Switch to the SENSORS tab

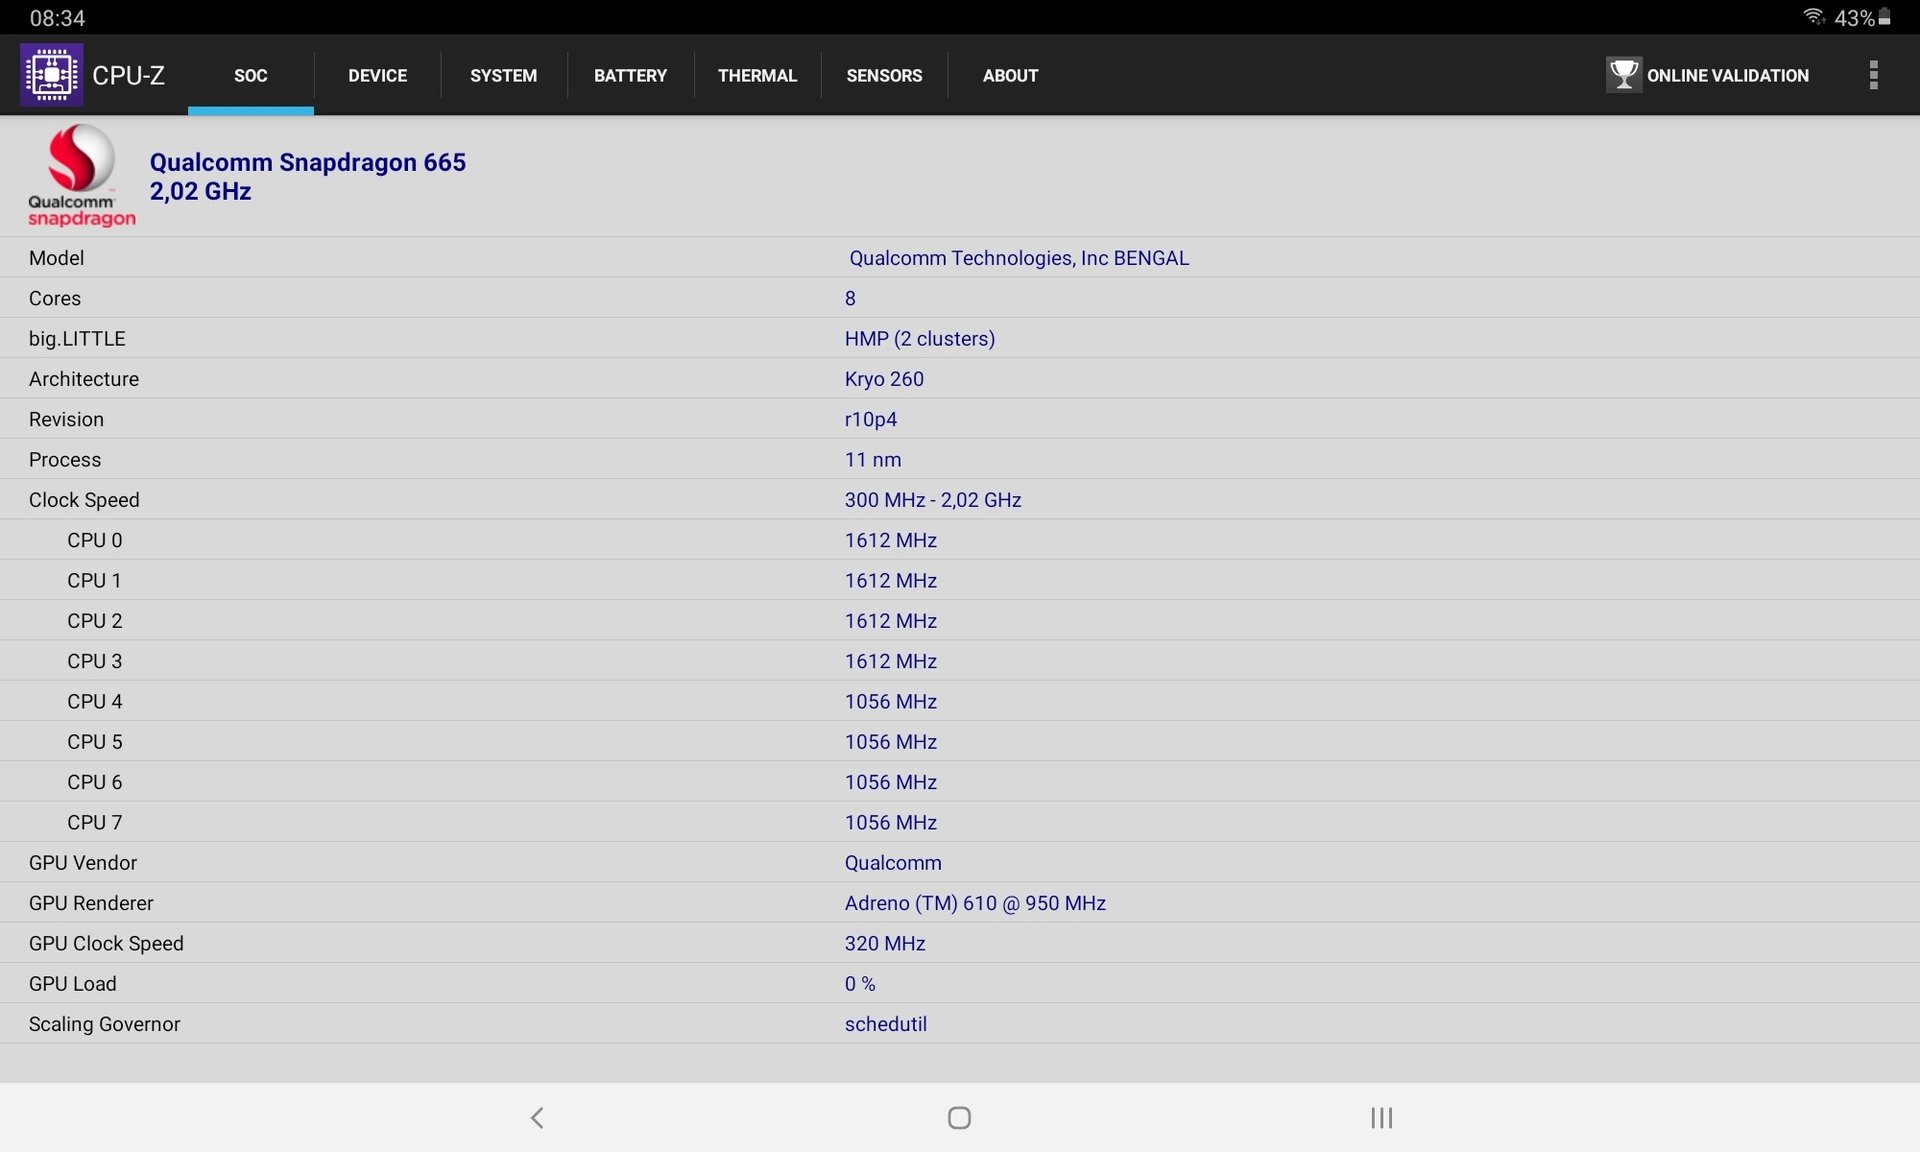click(x=884, y=75)
